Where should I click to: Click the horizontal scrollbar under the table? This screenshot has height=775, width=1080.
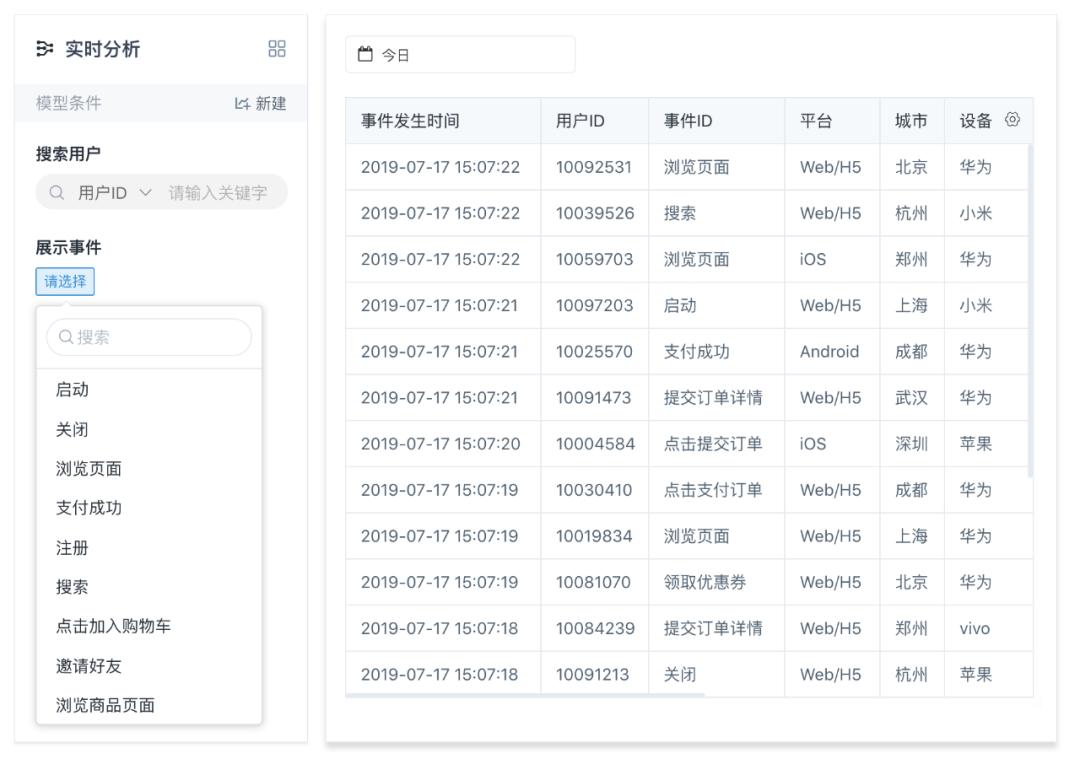pyautogui.click(x=525, y=694)
